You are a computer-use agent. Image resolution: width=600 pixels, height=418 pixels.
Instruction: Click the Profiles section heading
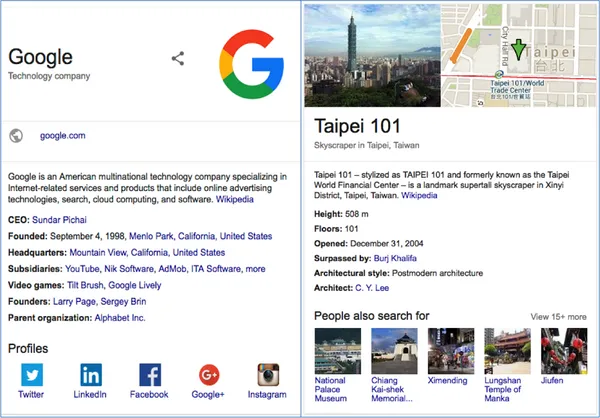coord(28,348)
